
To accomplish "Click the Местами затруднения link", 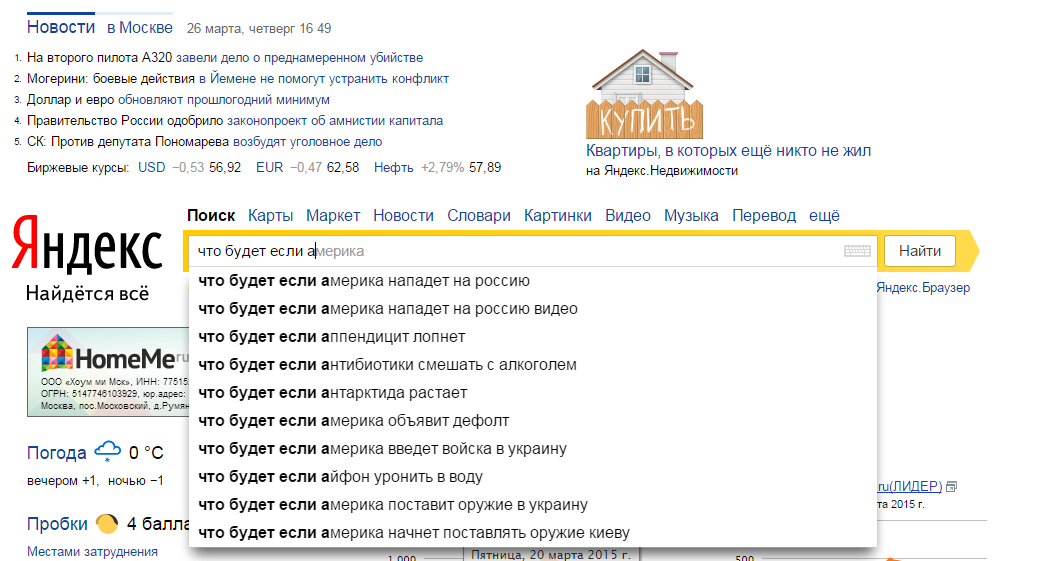I will (x=92, y=552).
